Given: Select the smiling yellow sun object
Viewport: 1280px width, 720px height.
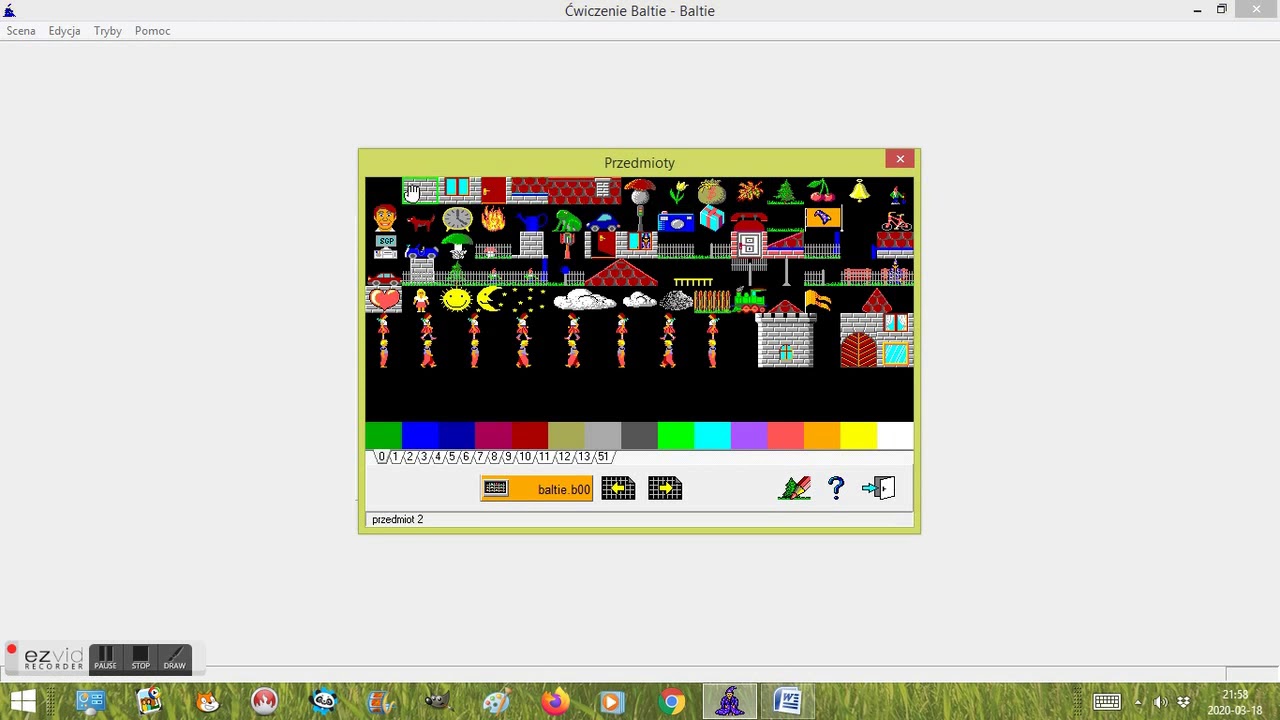Looking at the screenshot, I should point(456,299).
